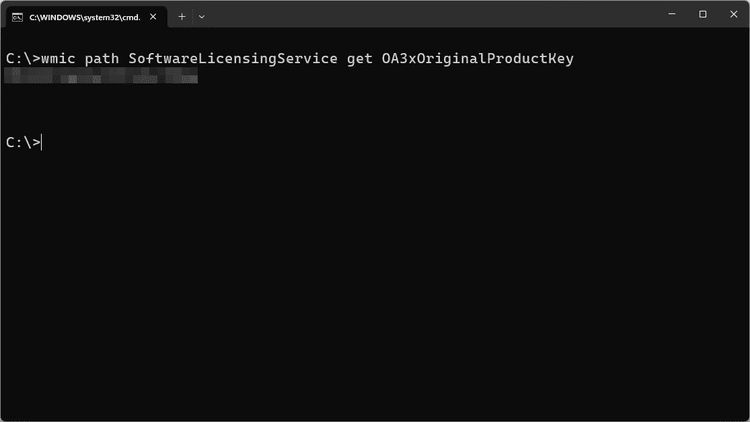Click the first C:\> prompt before wmic

(23, 59)
